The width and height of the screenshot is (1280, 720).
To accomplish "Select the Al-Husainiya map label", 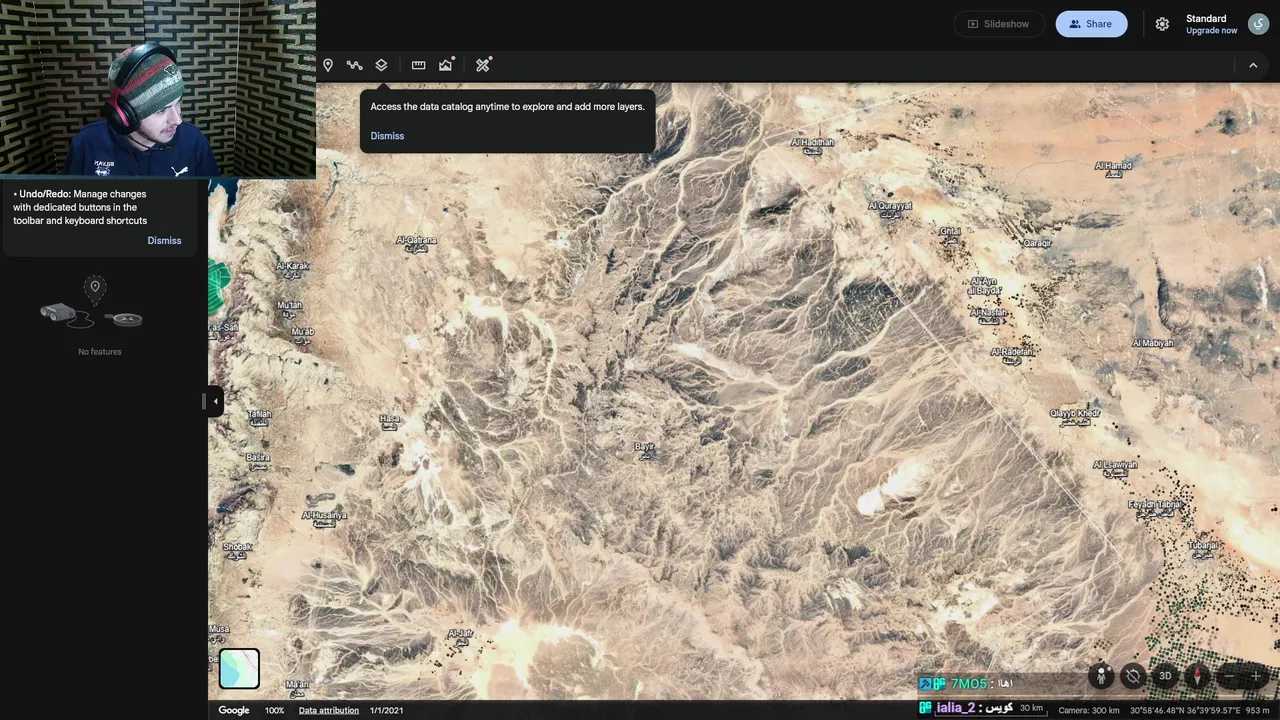I will (324, 518).
